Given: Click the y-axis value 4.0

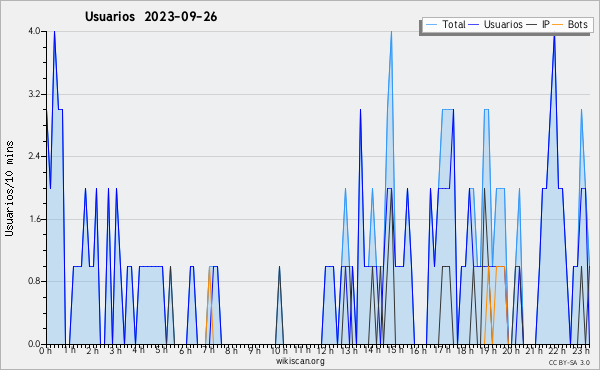Looking at the screenshot, I should coord(34,31).
